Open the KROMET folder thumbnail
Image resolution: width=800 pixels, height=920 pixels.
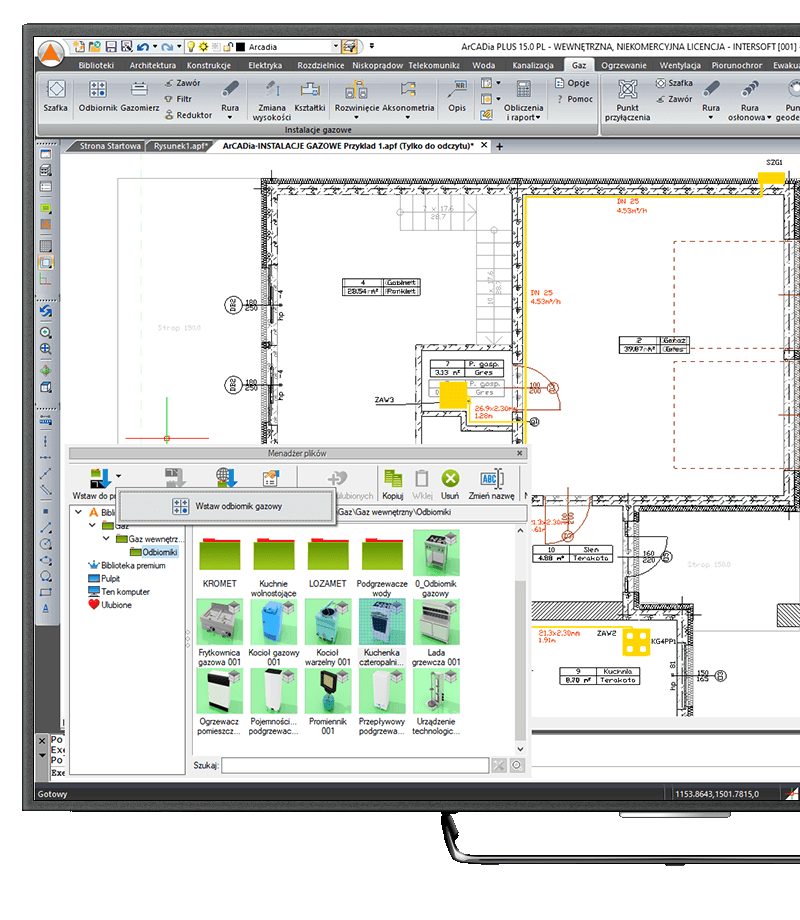220,561
